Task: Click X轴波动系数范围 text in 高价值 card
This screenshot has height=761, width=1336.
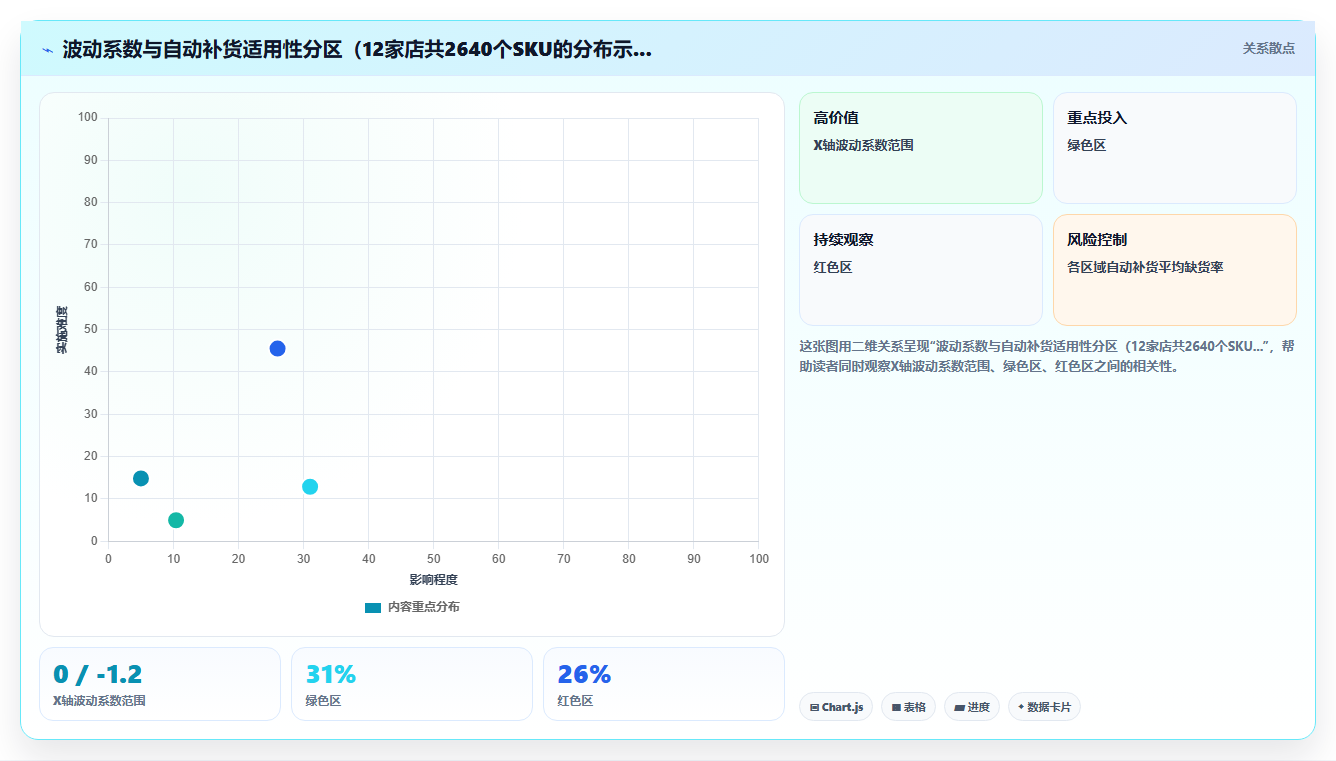Action: click(864, 145)
